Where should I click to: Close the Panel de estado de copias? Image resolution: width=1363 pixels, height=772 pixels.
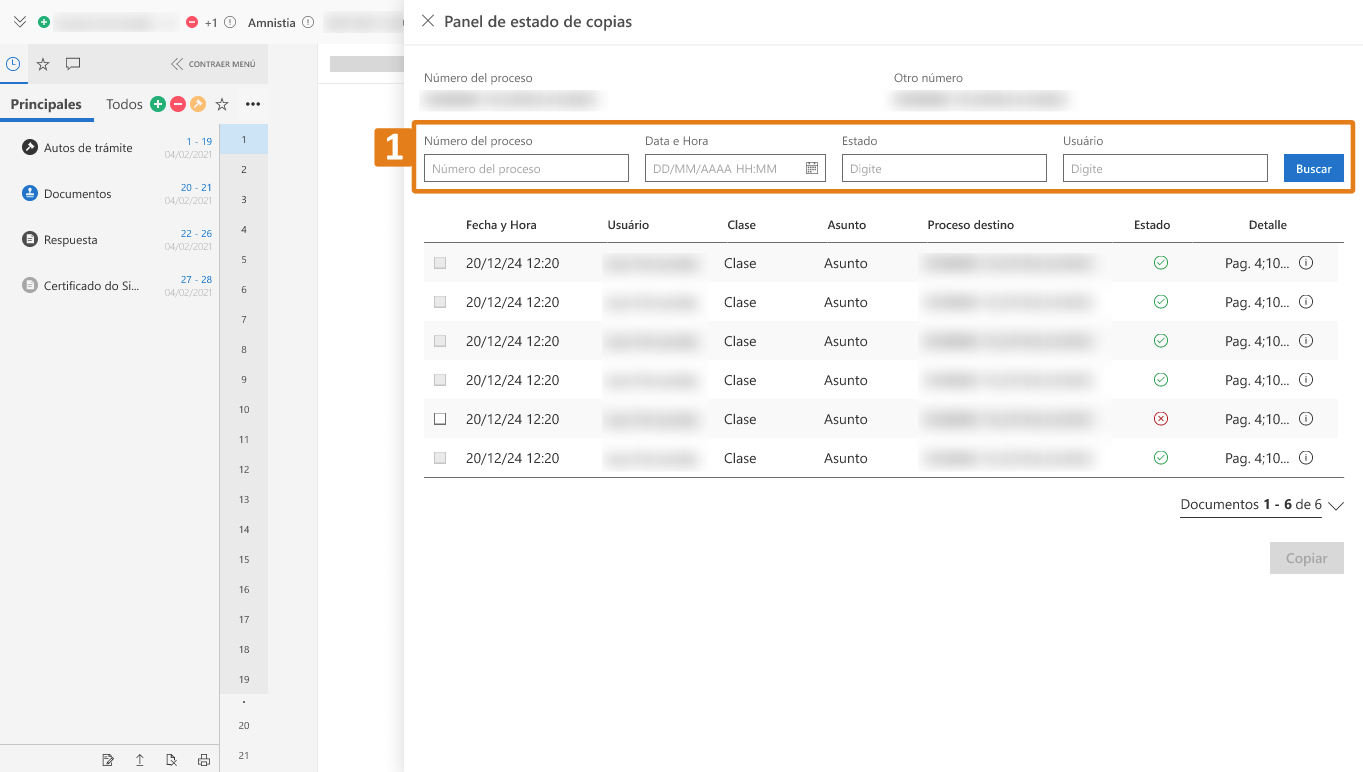[428, 21]
